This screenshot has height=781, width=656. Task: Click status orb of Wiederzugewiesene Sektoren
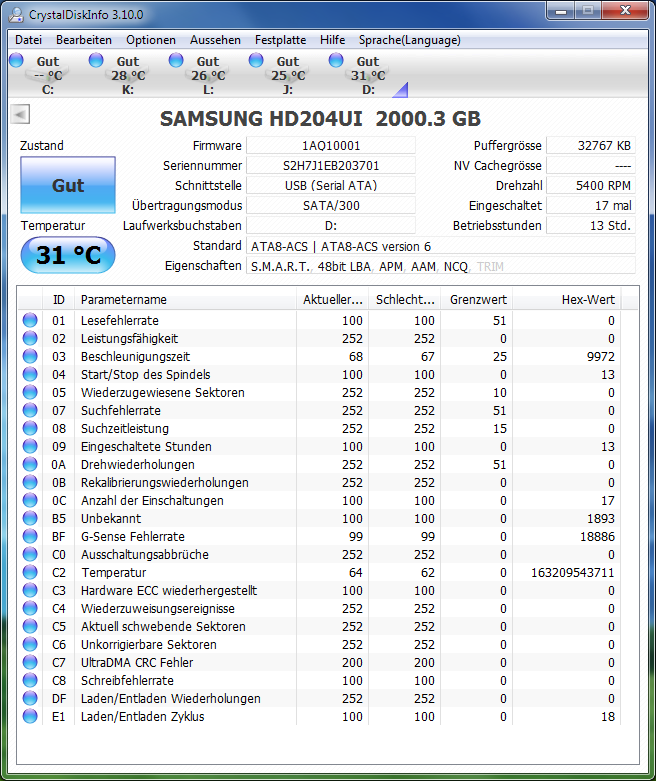[x=30, y=392]
